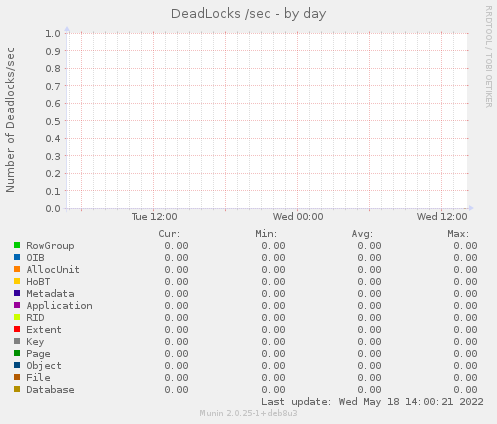Click RowGroup Cur value 0.00
Screen dimensions: 497x424
(x=176, y=246)
